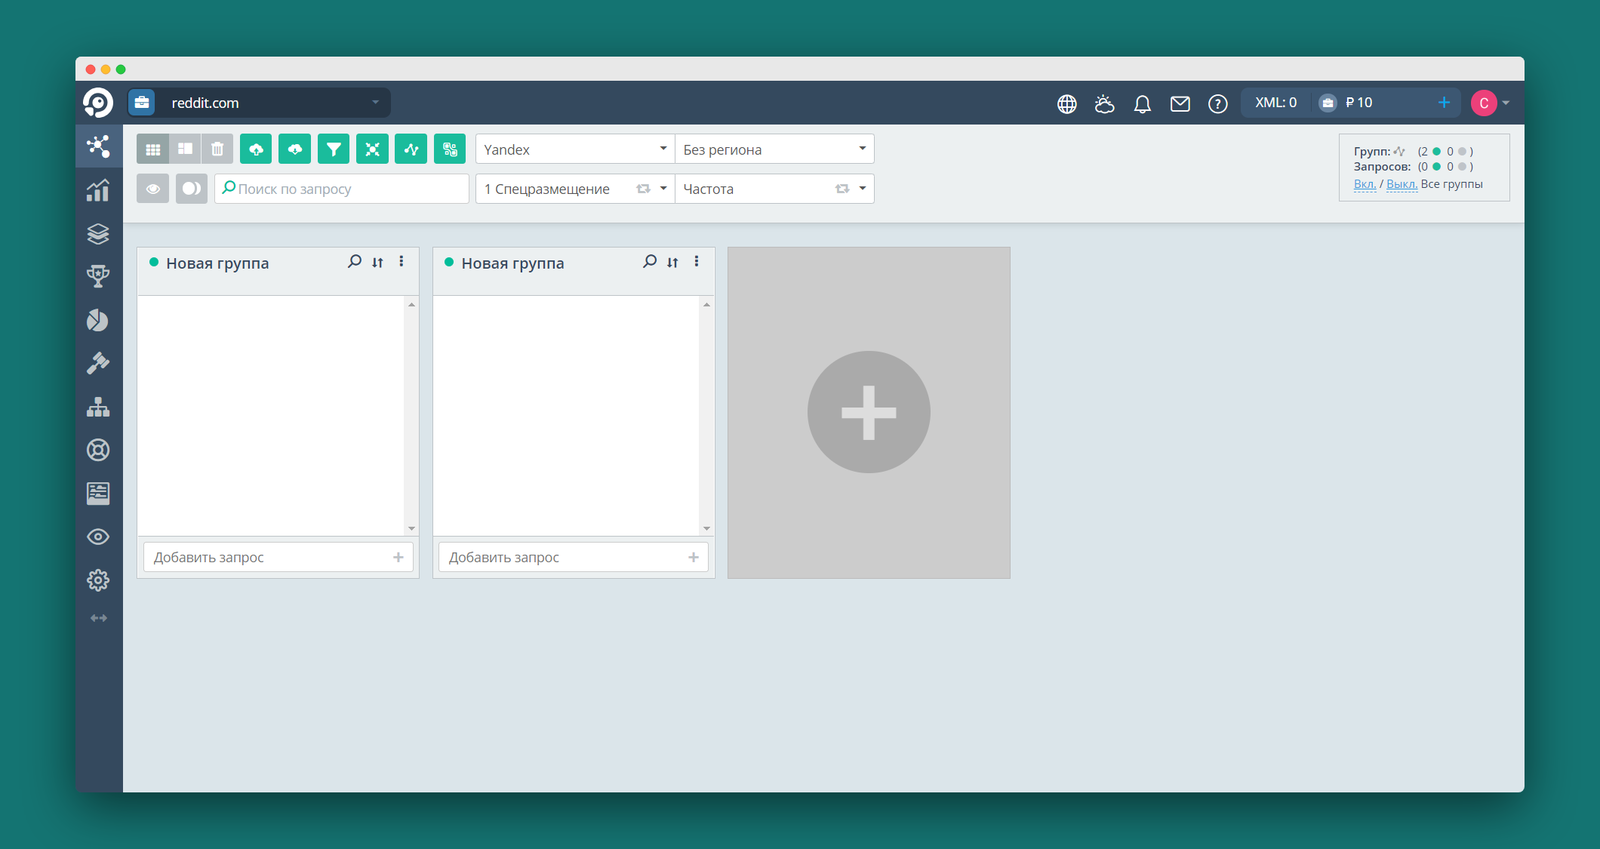
Task: Click search icon in first Новая группа header
Action: (x=354, y=262)
